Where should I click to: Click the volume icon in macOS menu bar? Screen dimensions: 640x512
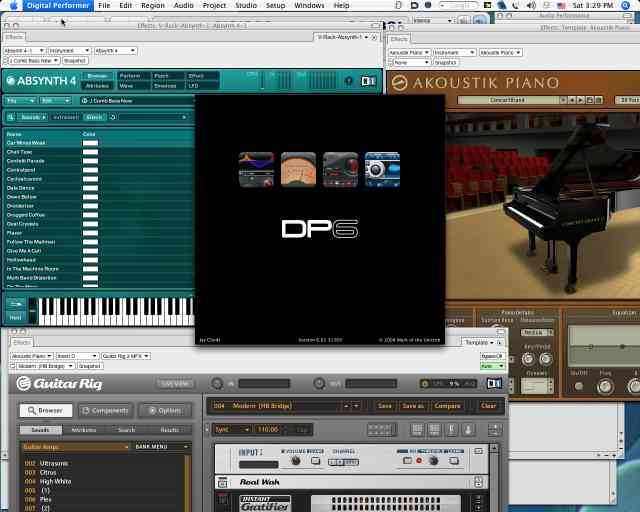tap(531, 5)
